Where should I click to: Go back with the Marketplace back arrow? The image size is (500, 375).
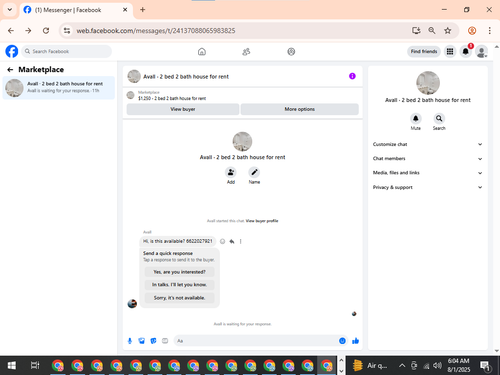coord(10,69)
